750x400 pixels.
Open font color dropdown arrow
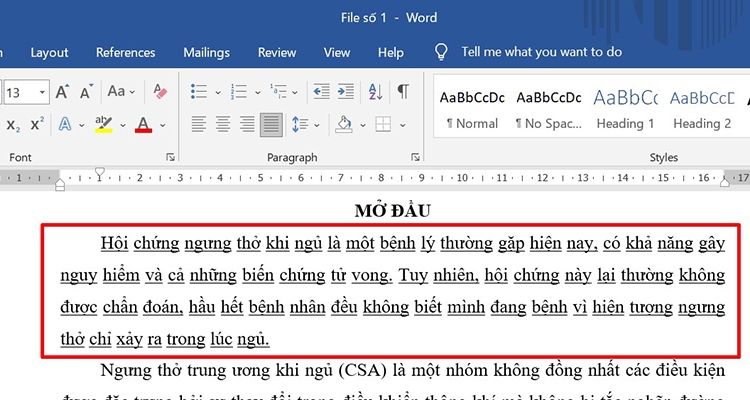(x=163, y=125)
